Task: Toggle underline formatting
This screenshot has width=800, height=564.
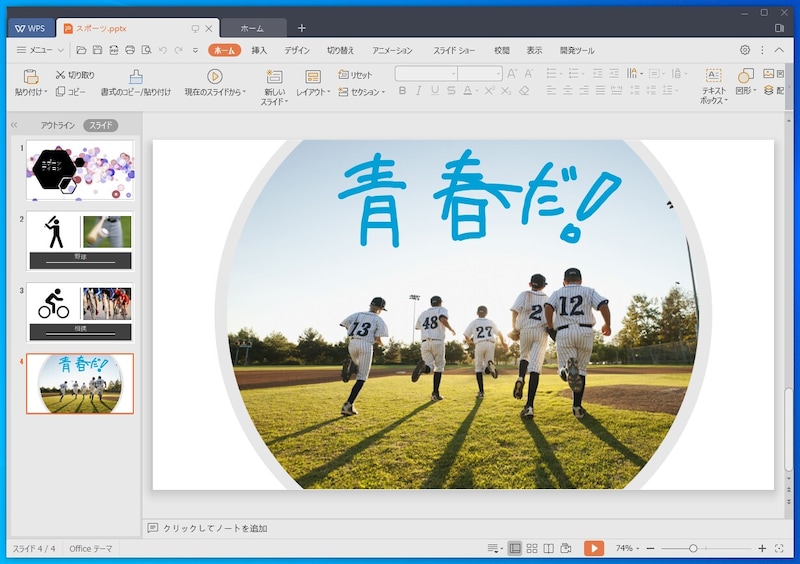Action: click(435, 91)
